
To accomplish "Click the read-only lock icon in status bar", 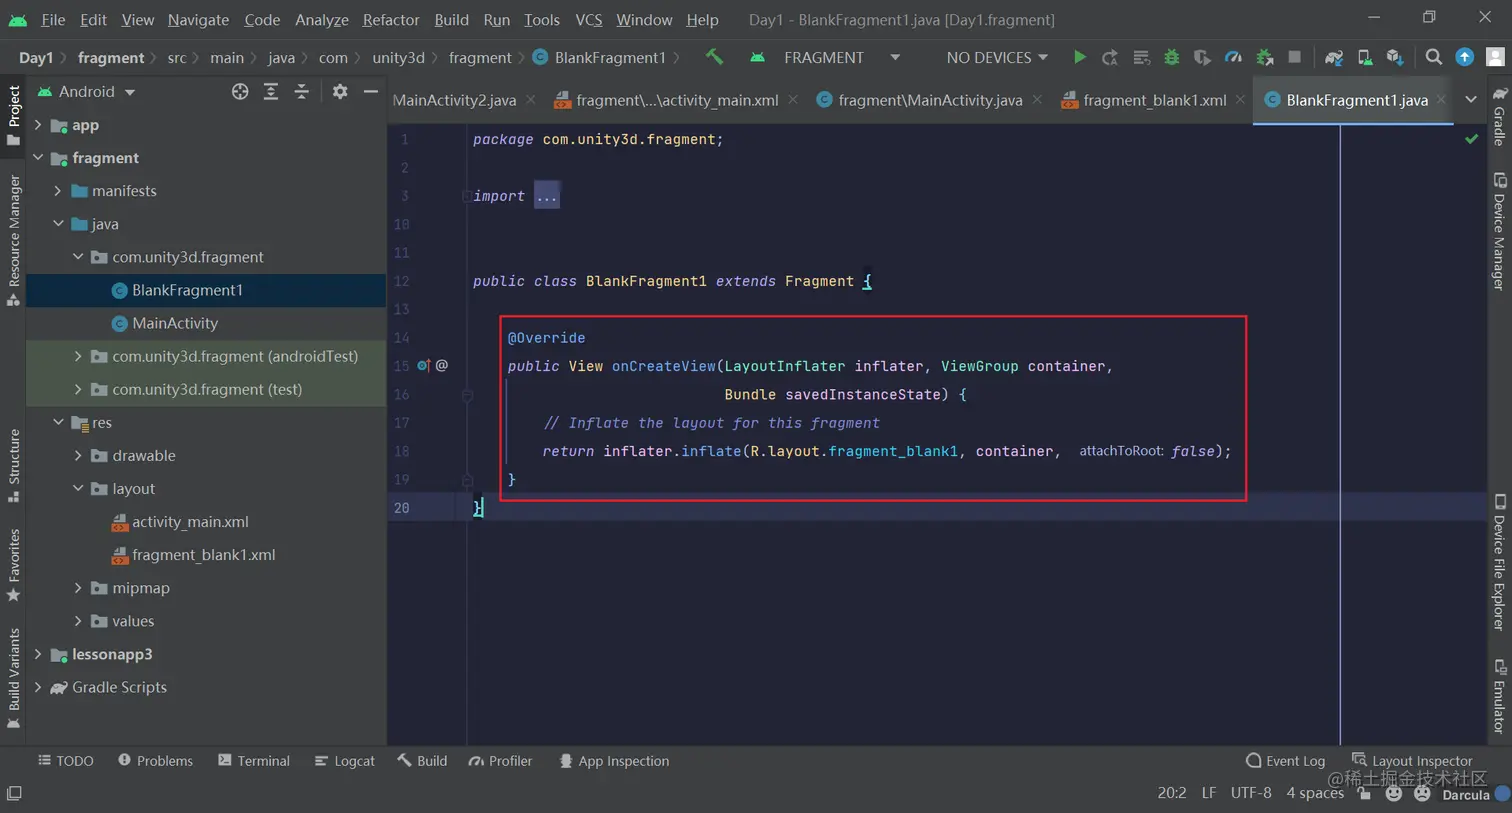I will 1364,793.
